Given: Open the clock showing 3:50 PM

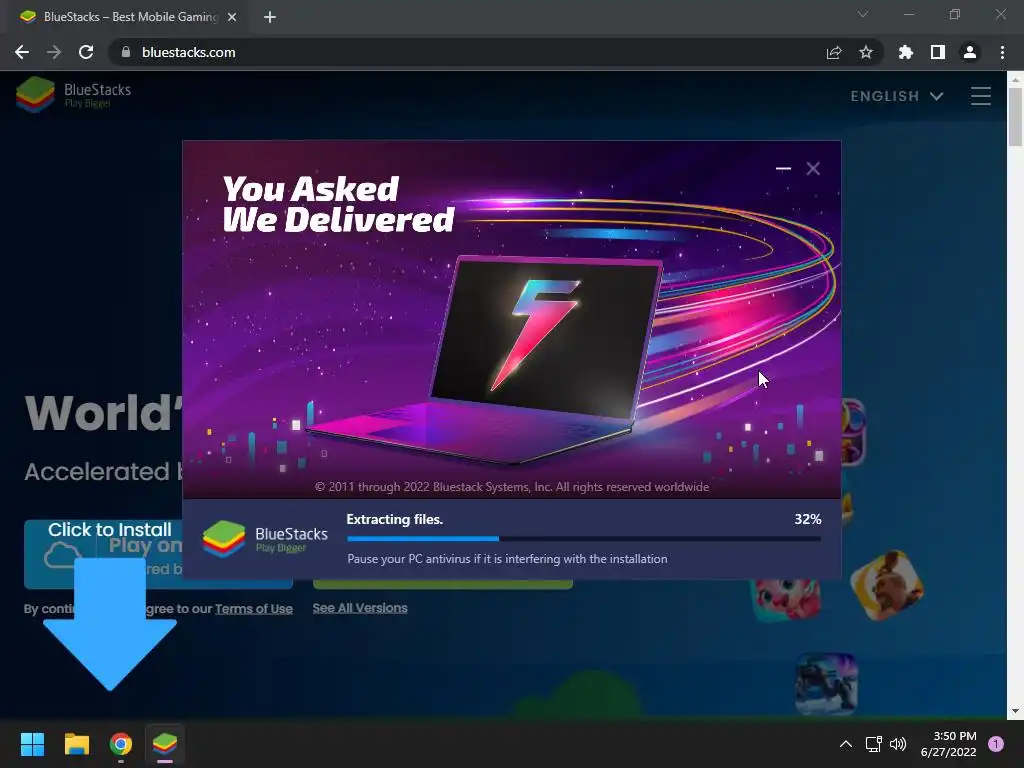Looking at the screenshot, I should (948, 743).
